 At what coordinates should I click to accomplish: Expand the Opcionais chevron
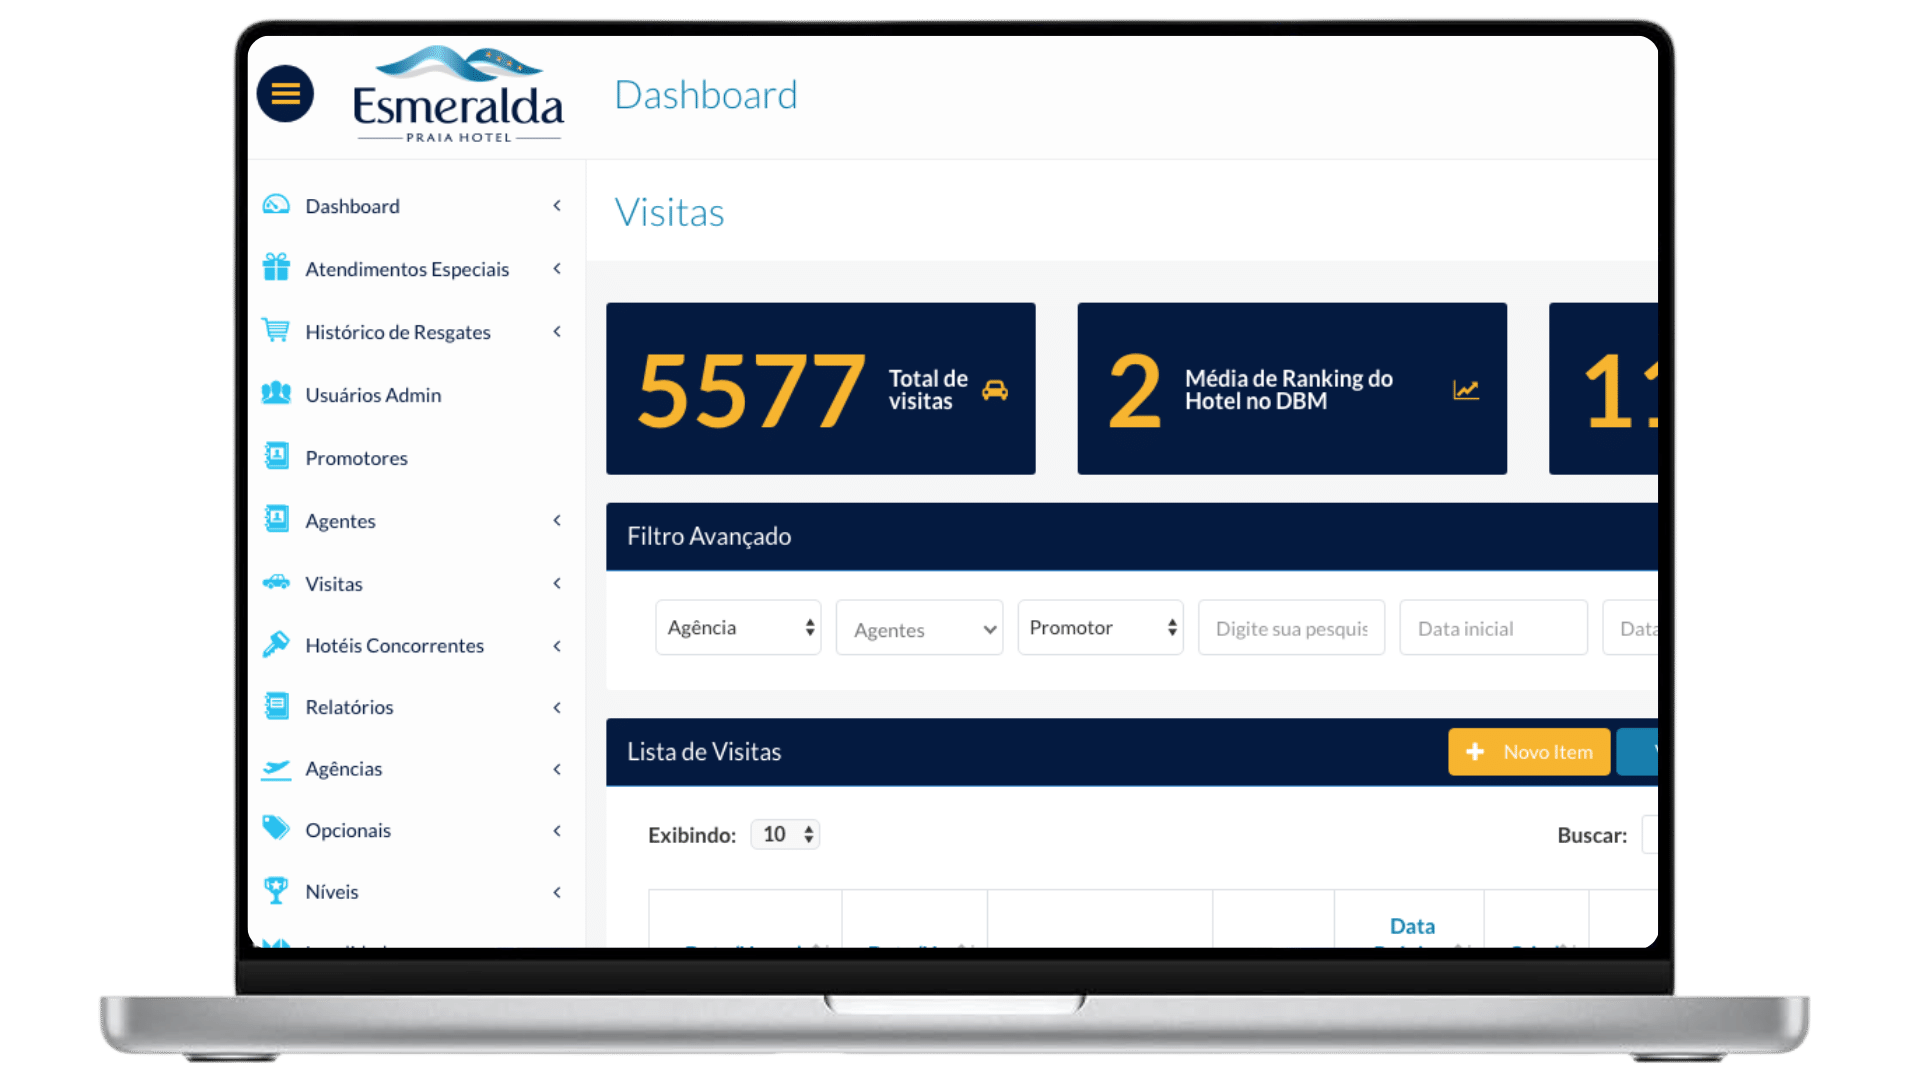click(557, 831)
